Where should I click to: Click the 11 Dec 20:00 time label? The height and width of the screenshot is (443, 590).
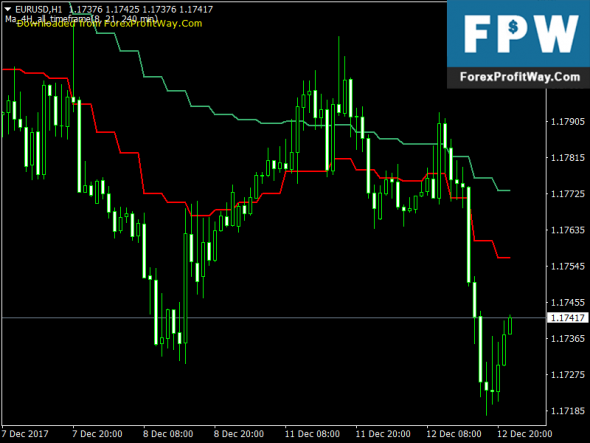click(383, 434)
